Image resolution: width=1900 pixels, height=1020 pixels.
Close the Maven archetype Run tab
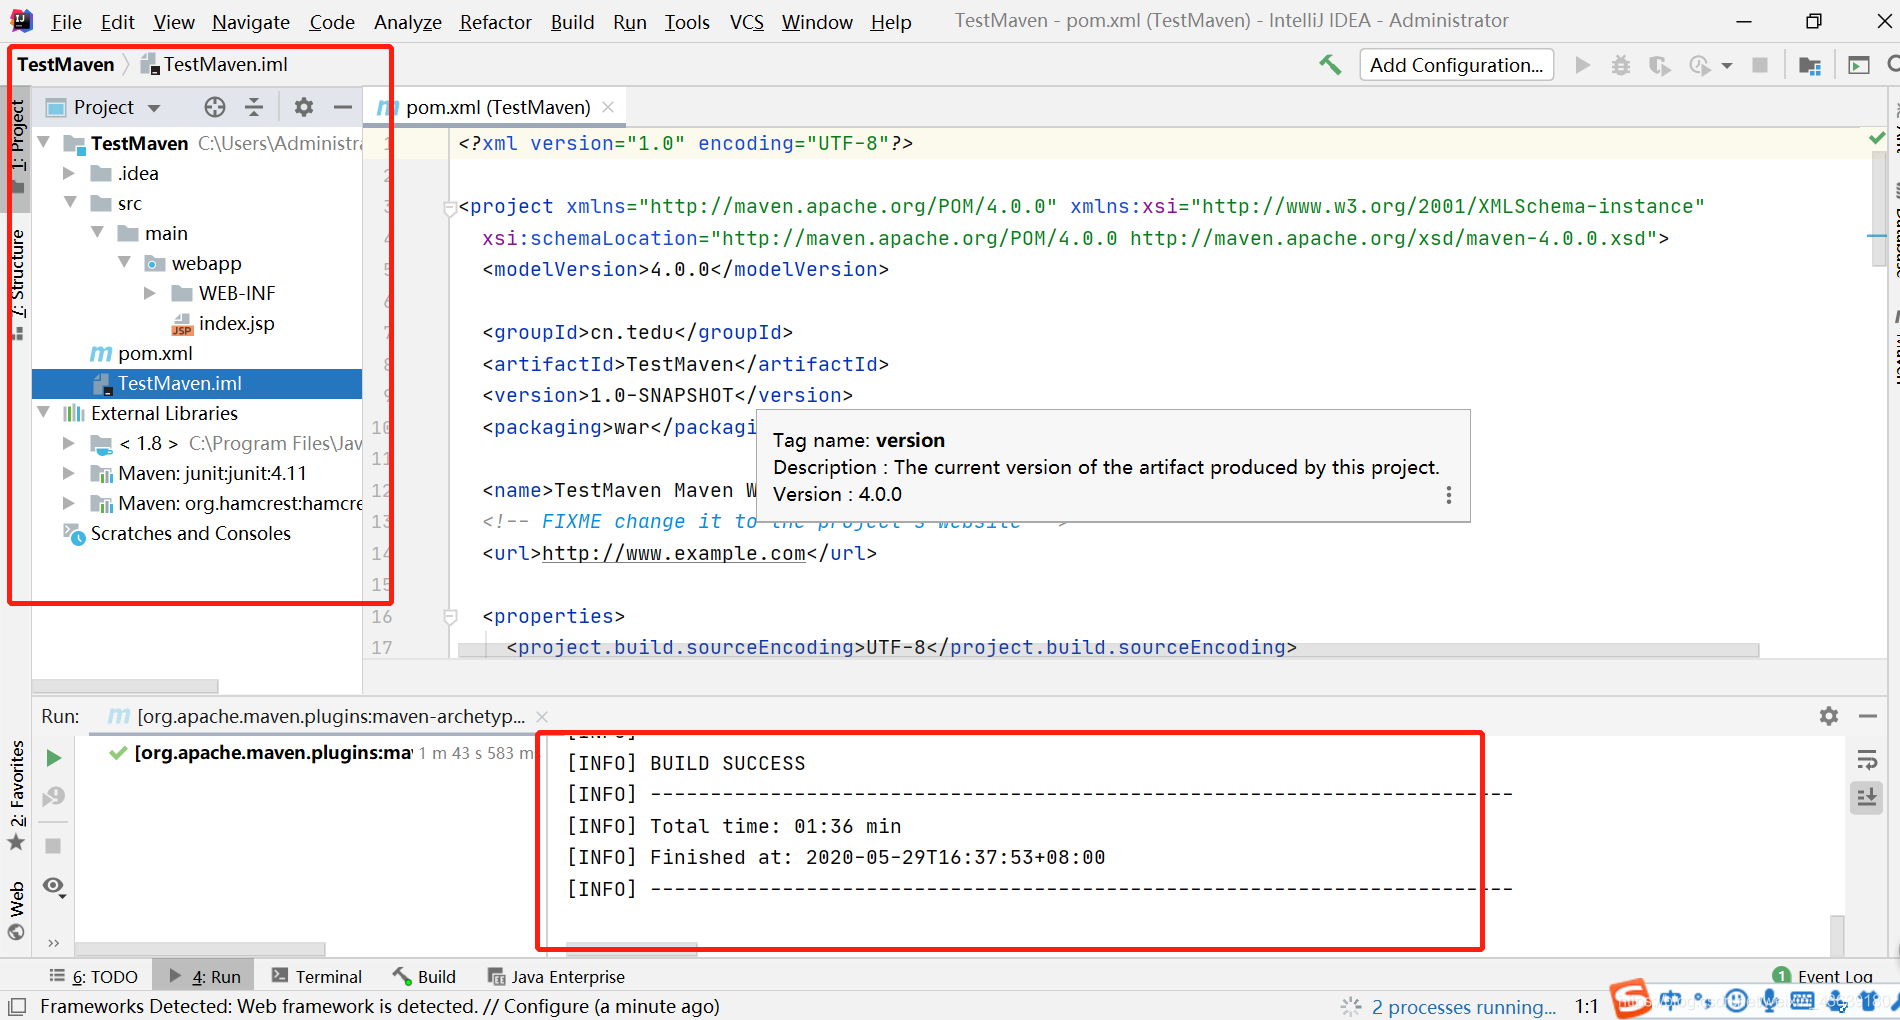click(x=542, y=717)
